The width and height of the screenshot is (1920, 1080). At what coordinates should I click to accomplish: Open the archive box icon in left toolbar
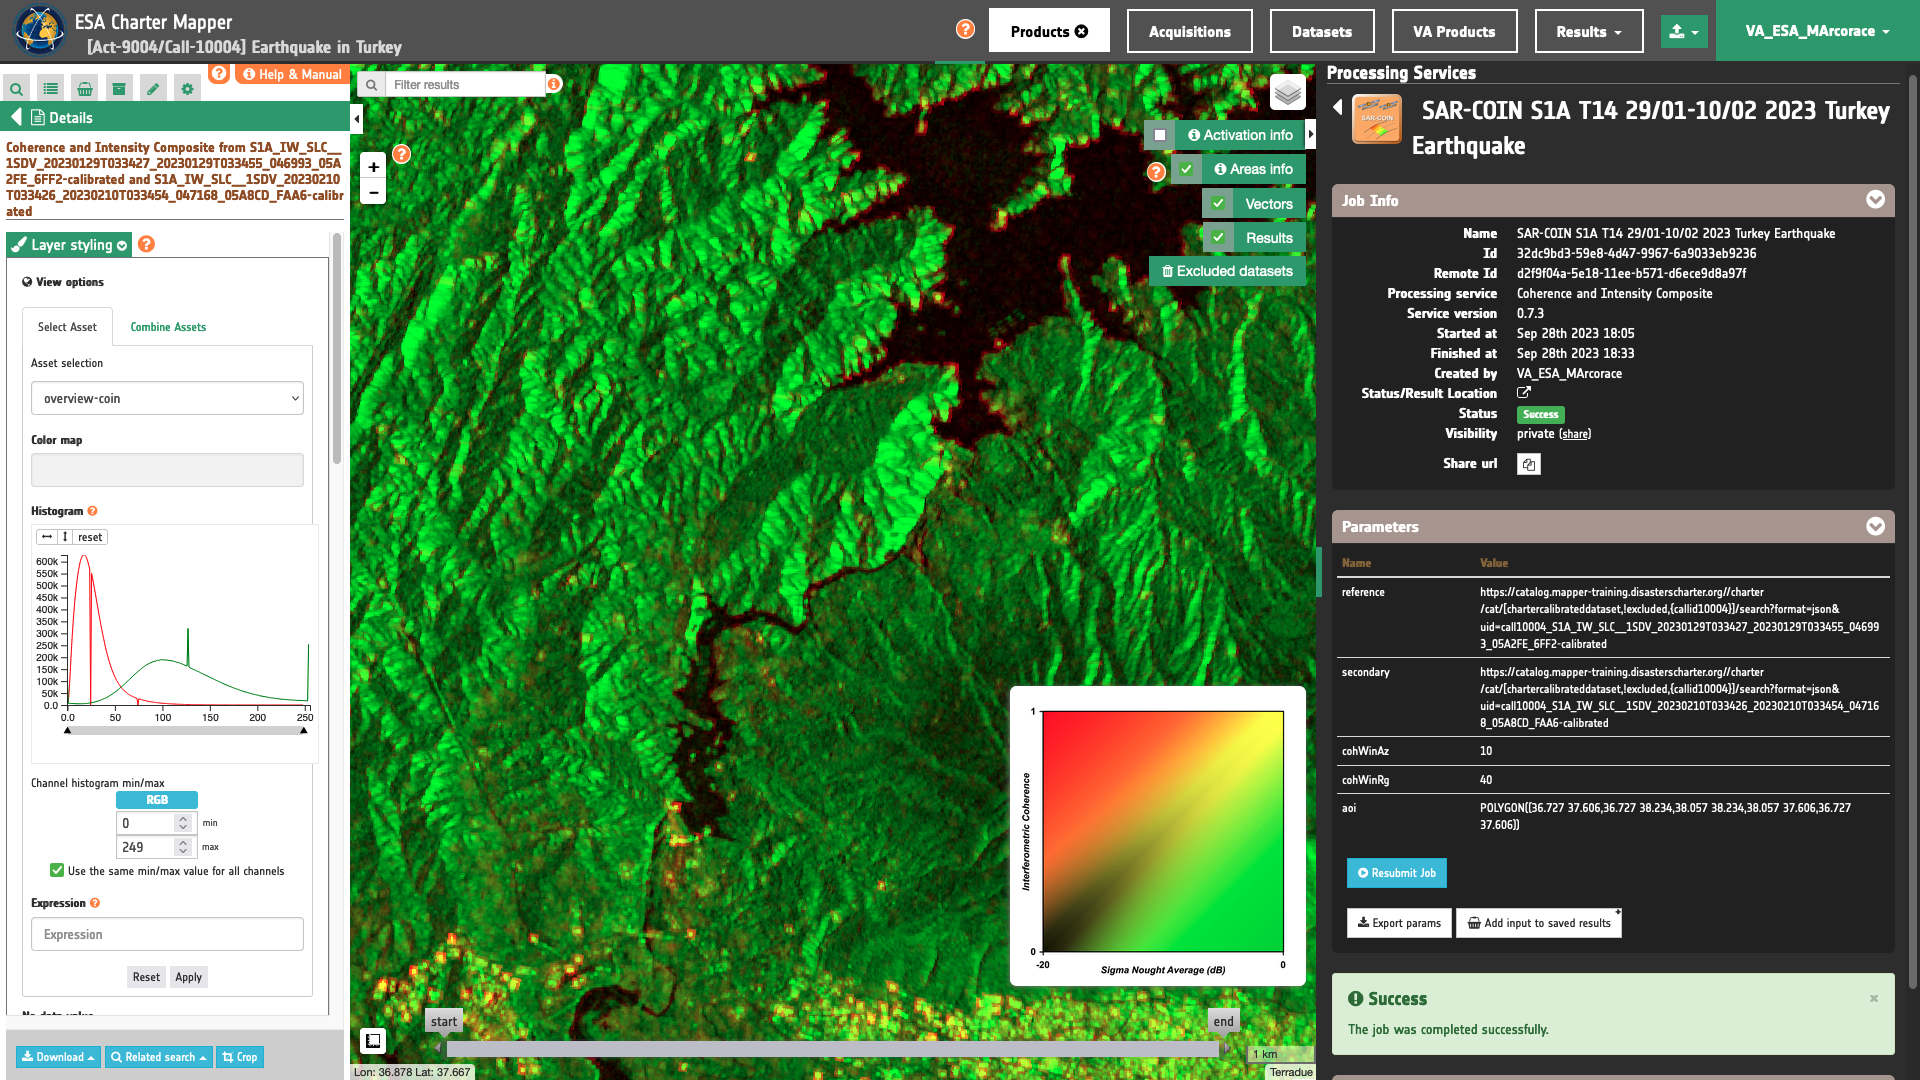119,89
